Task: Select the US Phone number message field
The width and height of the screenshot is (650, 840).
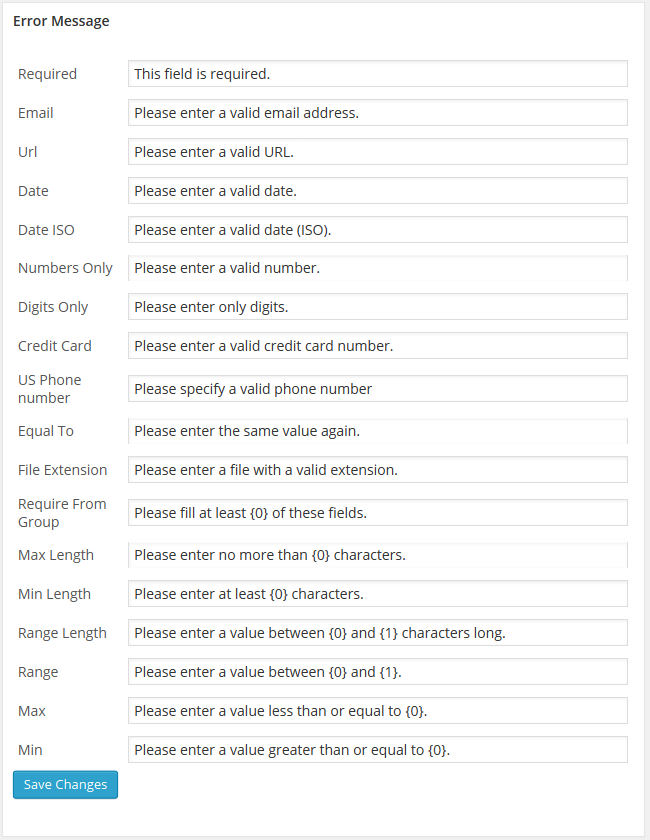Action: click(x=377, y=389)
